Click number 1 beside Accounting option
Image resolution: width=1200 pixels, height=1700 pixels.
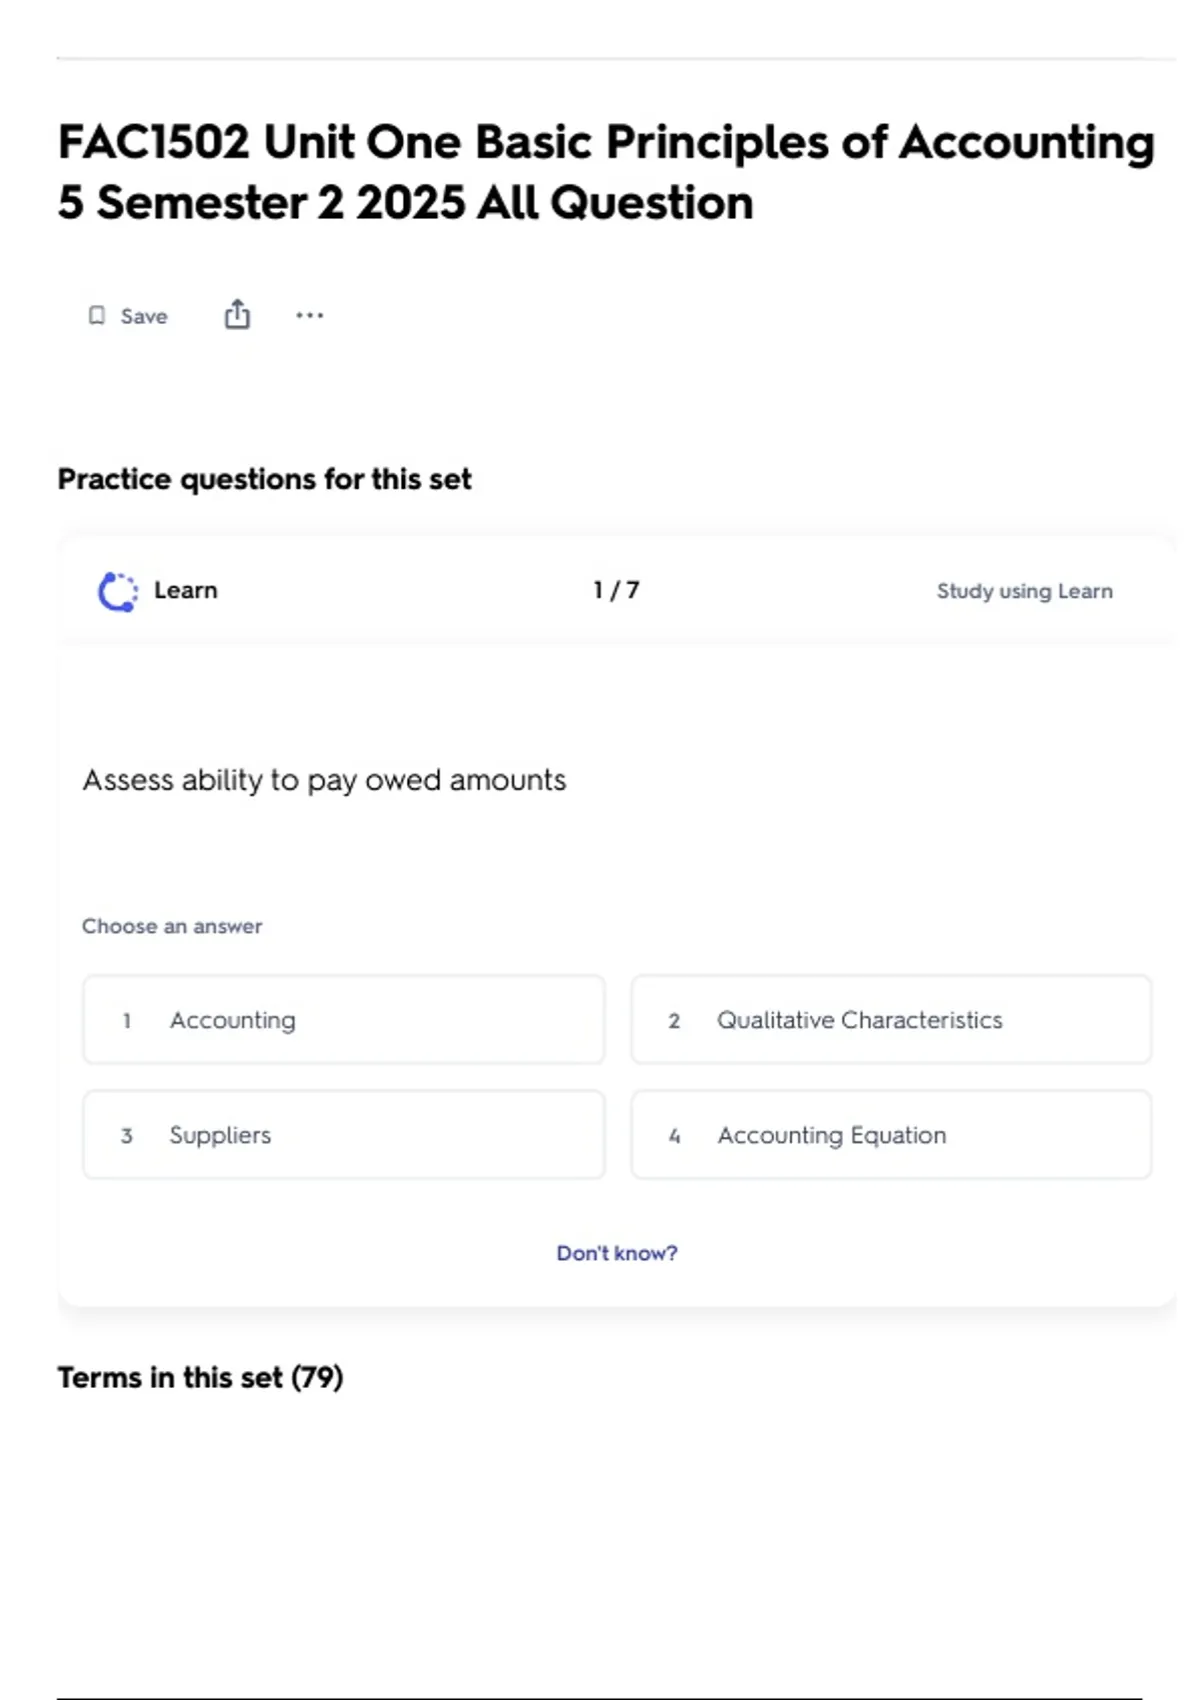tap(127, 1021)
